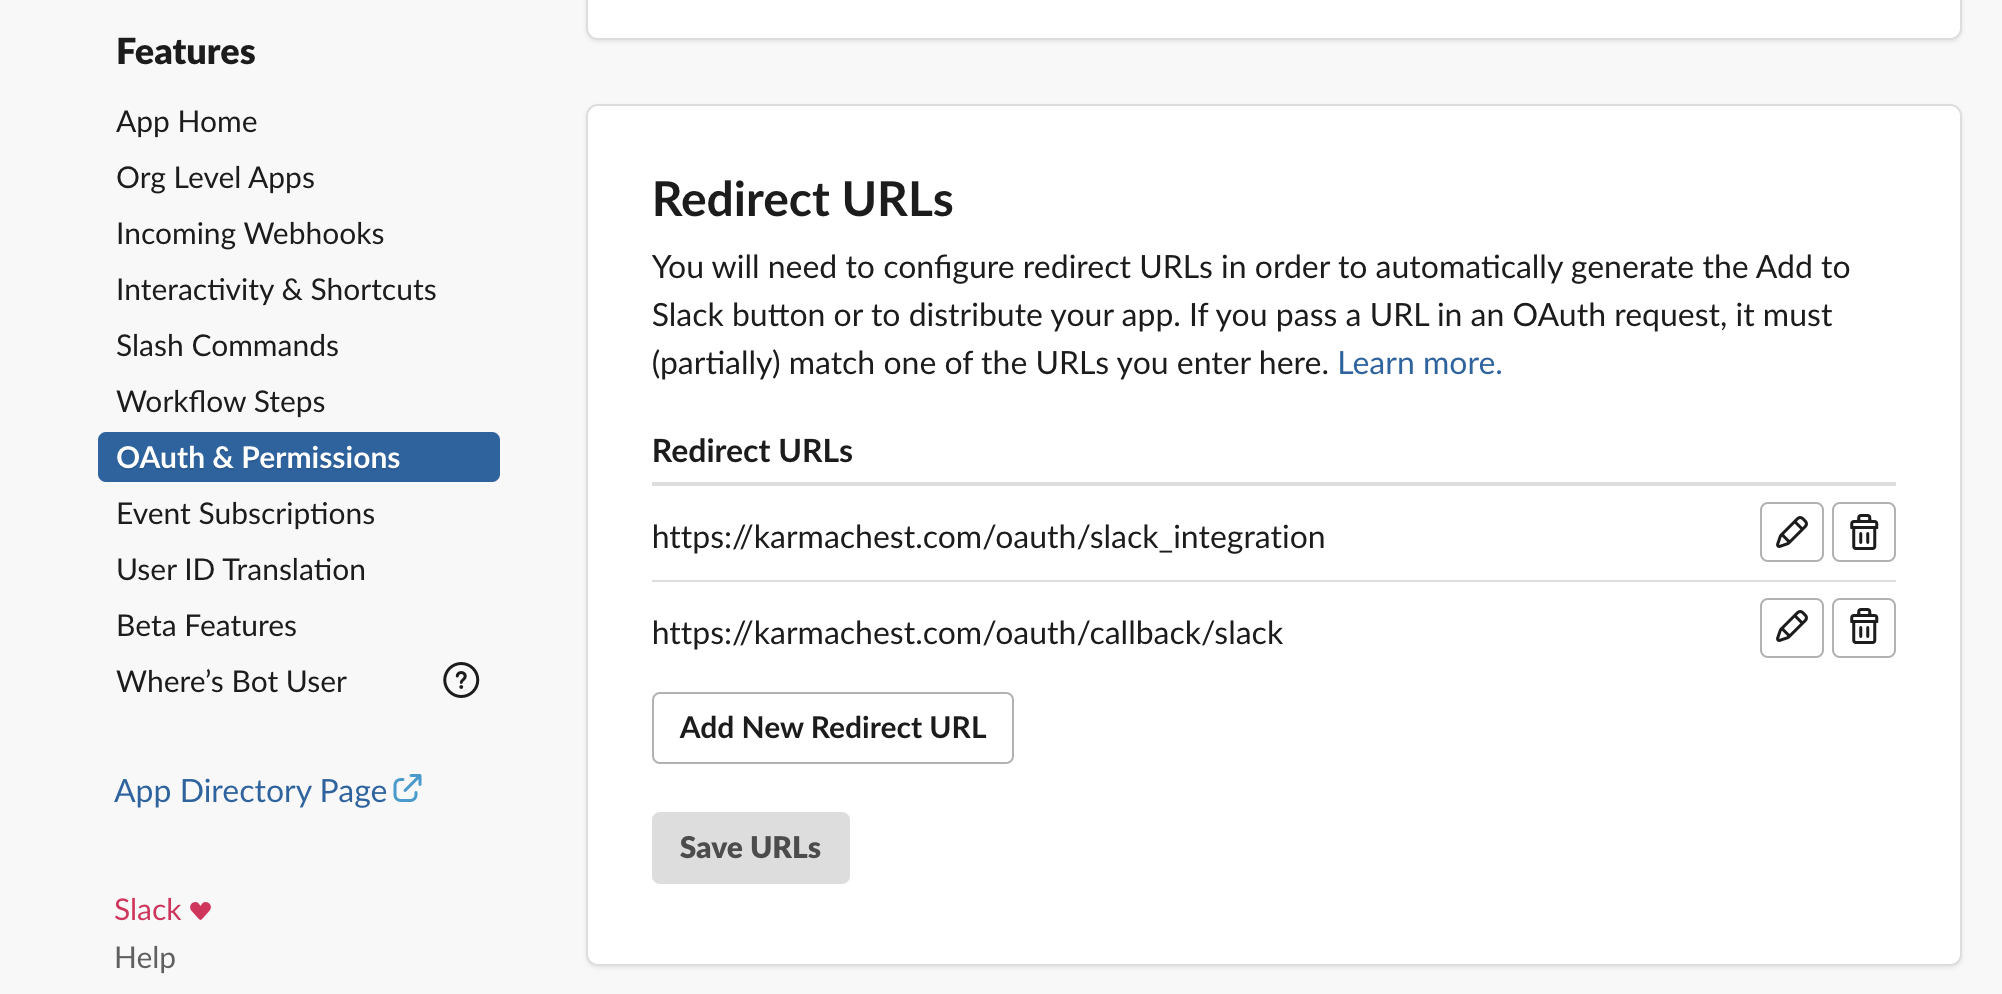This screenshot has height=994, width=2002.
Task: Open Incoming Webhooks settings
Action: coord(250,234)
